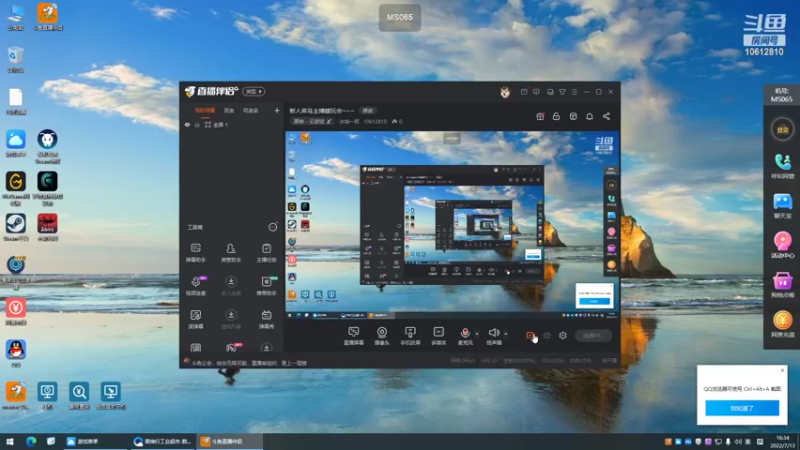Open the gift box icon in the header
Screen dimensions: 800x450
click(x=540, y=116)
